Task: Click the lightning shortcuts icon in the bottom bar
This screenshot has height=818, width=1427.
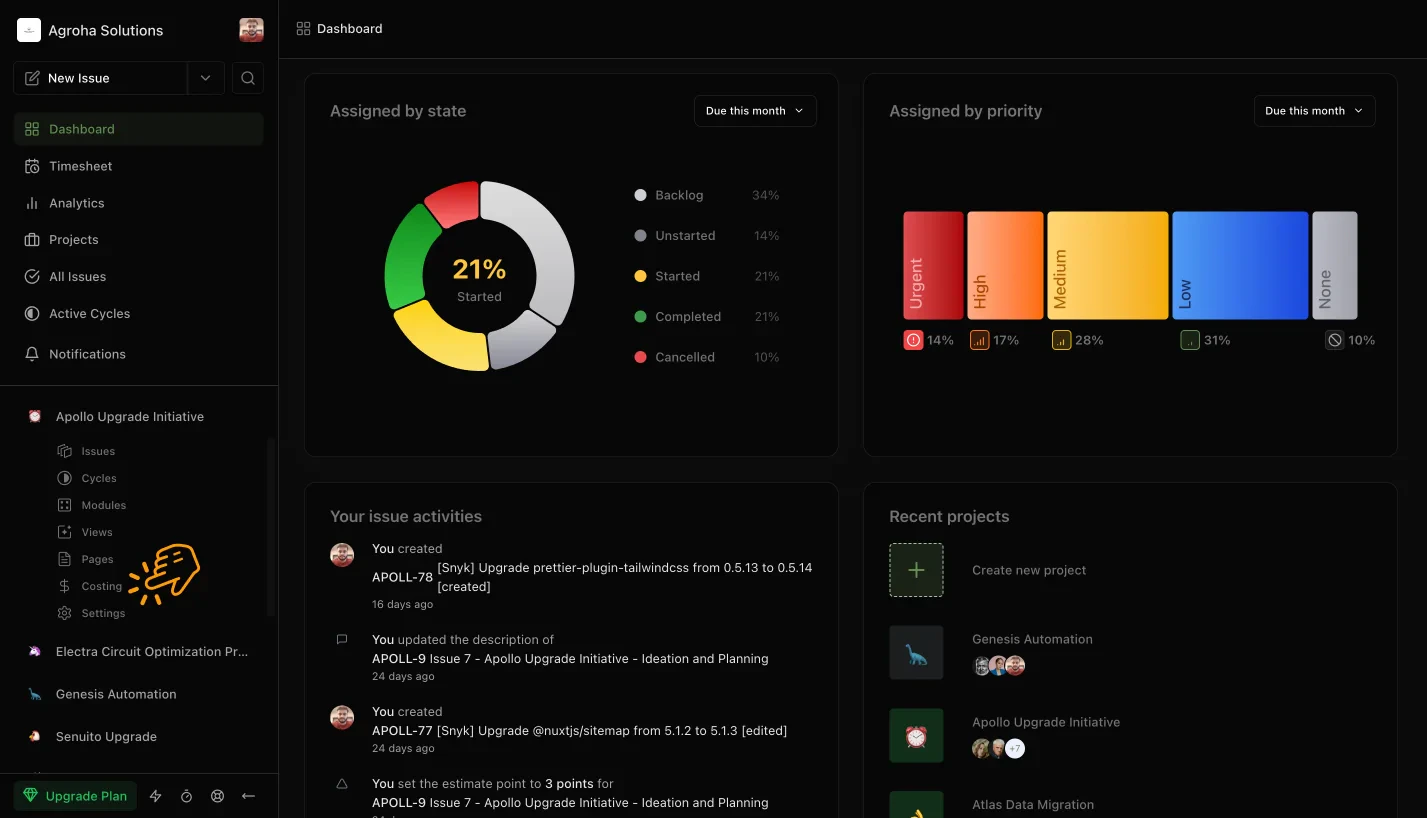Action: tap(155, 795)
